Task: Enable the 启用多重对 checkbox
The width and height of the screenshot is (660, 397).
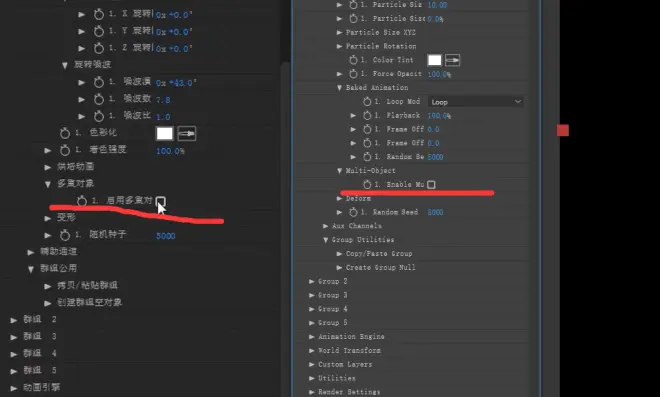Action: click(160, 201)
